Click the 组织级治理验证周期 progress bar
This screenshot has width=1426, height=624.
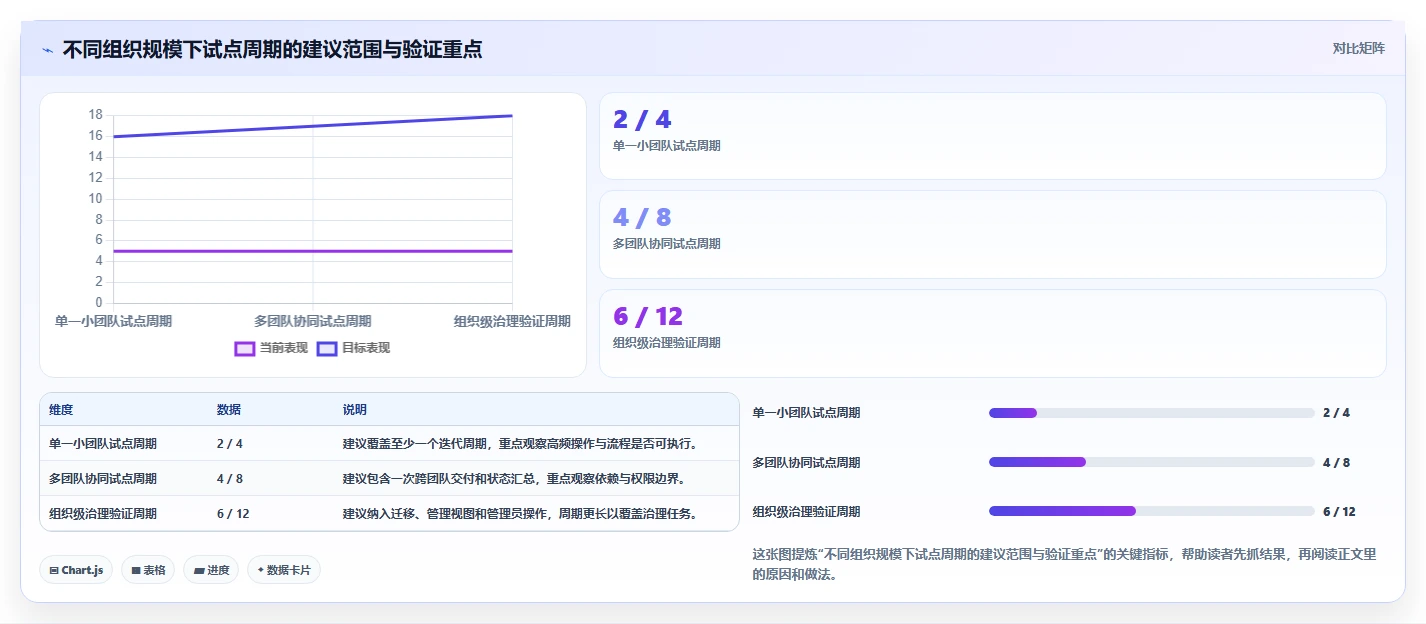point(1151,511)
